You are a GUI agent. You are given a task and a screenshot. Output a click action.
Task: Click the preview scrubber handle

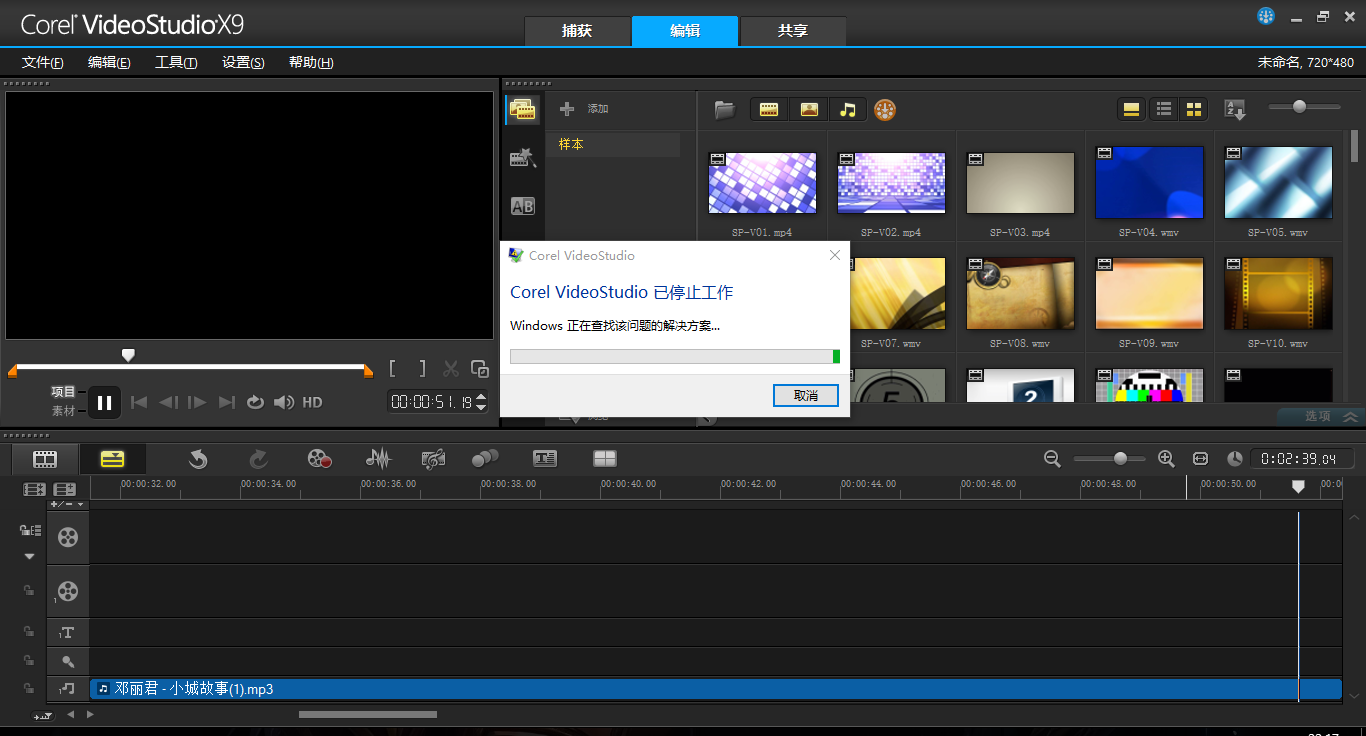pos(128,355)
